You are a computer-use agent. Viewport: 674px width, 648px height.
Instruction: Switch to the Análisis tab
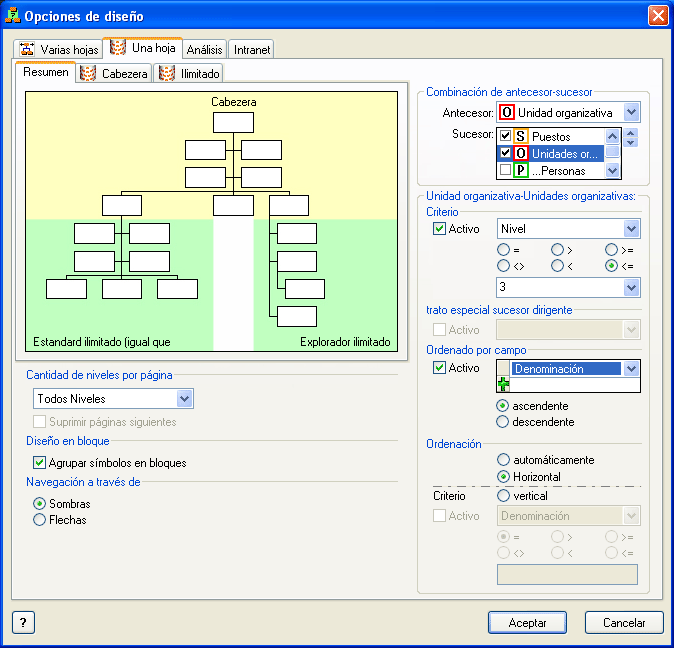coord(204,48)
